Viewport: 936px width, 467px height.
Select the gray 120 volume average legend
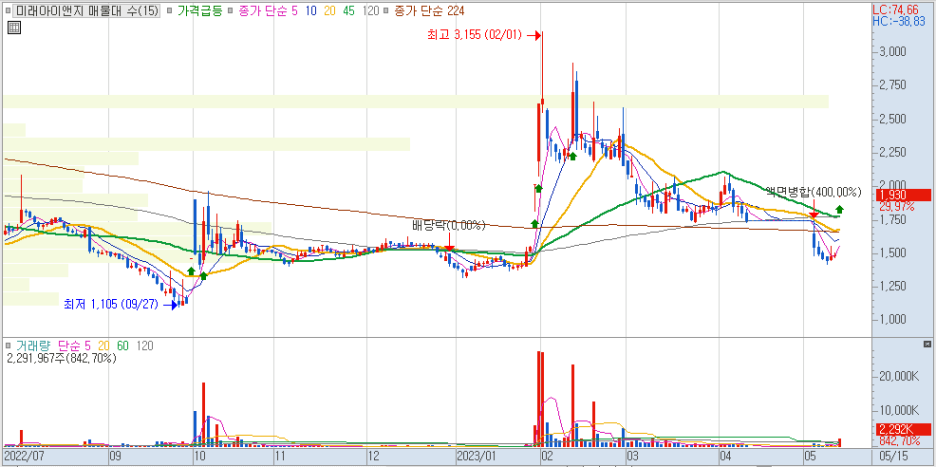pos(144,345)
